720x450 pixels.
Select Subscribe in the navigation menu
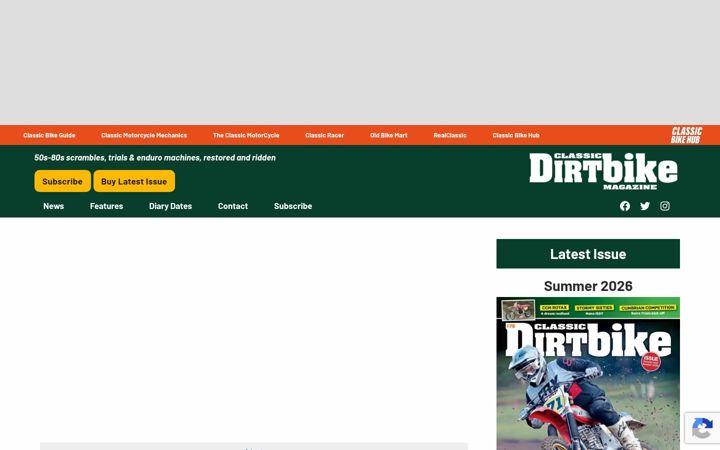point(293,206)
